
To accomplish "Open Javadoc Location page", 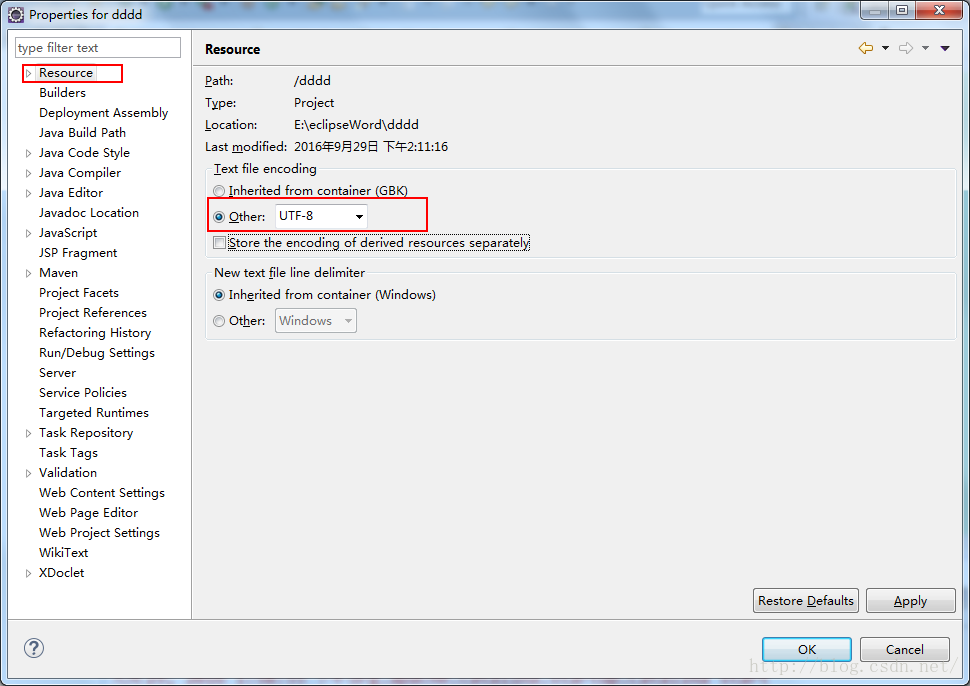I will pos(88,213).
